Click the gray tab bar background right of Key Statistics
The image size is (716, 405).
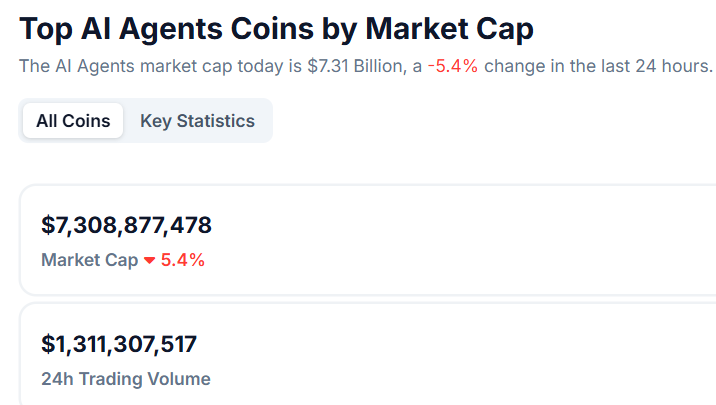pyautogui.click(x=266, y=121)
